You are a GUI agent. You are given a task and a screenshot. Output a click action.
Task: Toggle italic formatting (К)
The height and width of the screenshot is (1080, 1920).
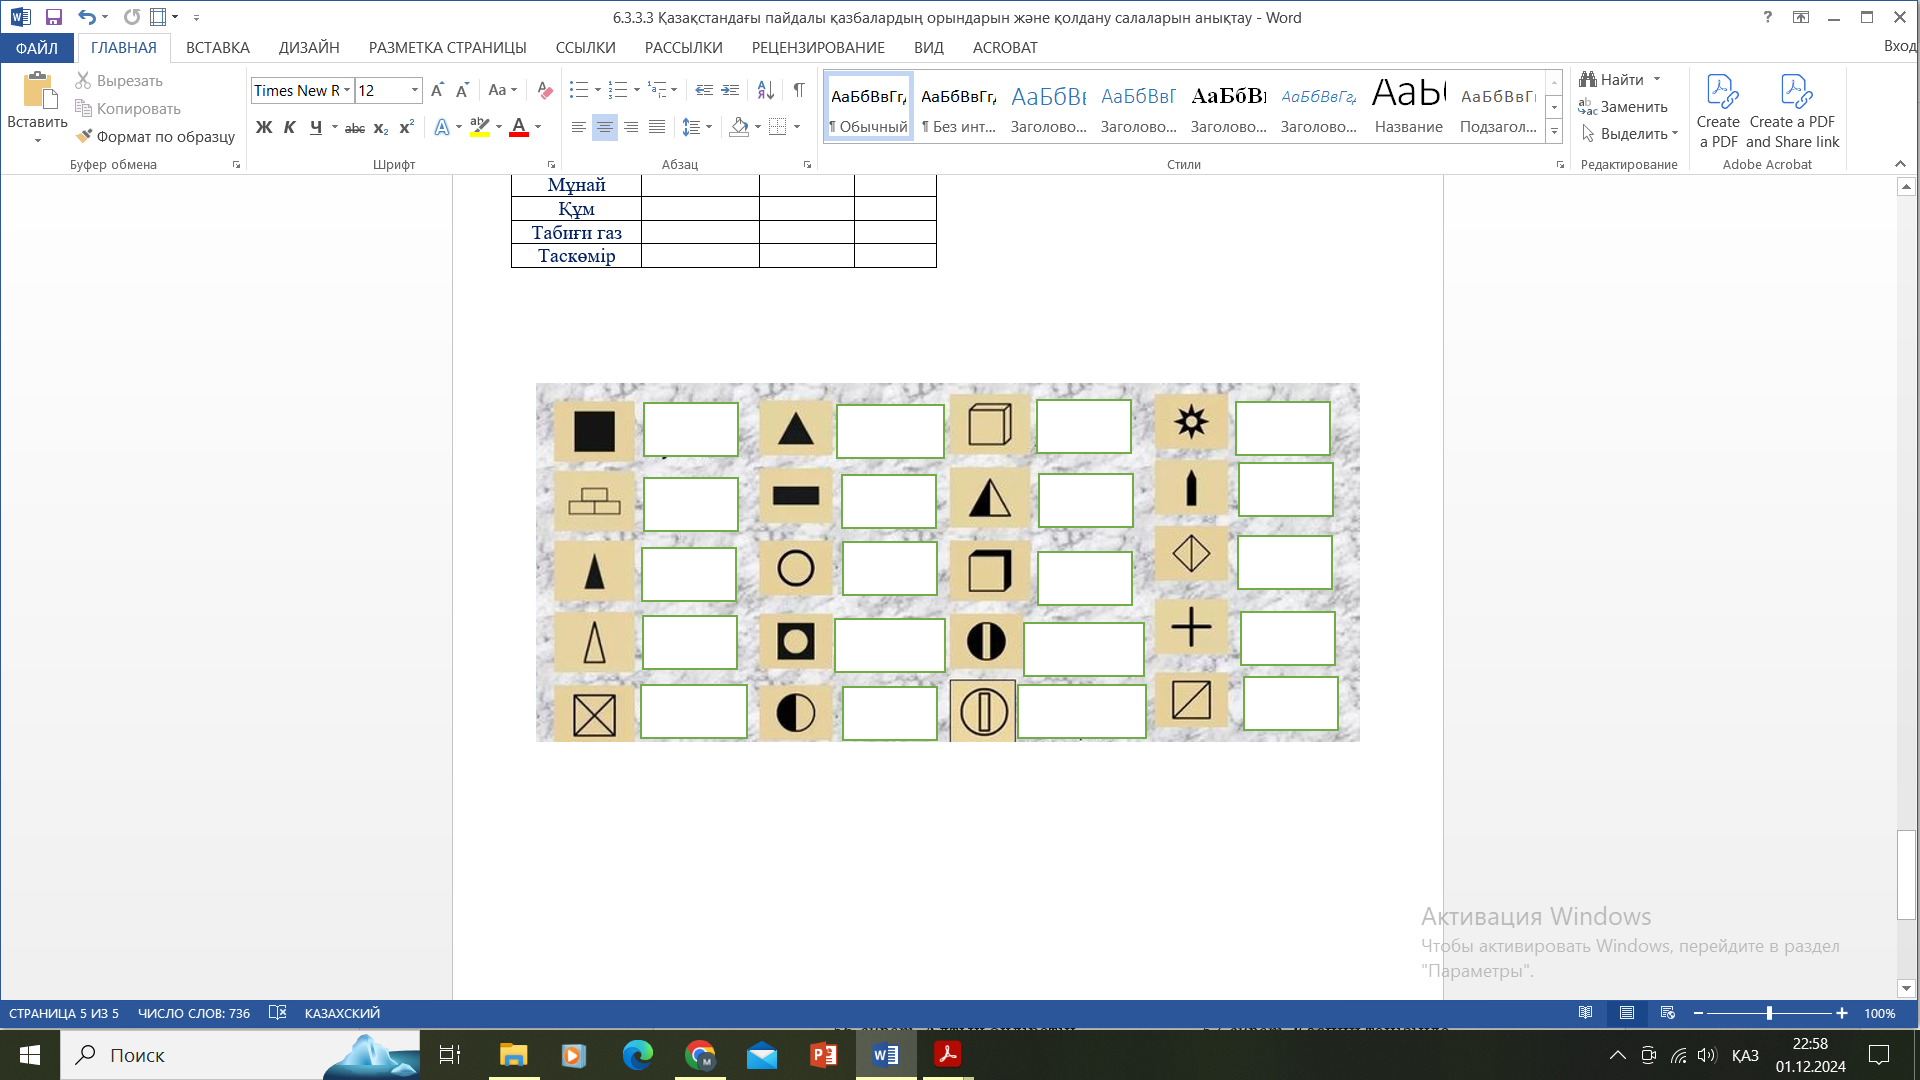pos(289,127)
